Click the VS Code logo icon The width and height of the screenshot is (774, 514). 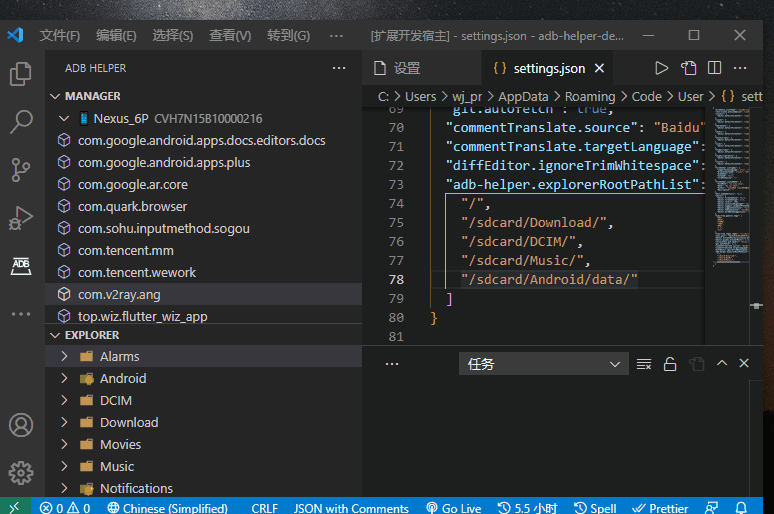[x=15, y=35]
